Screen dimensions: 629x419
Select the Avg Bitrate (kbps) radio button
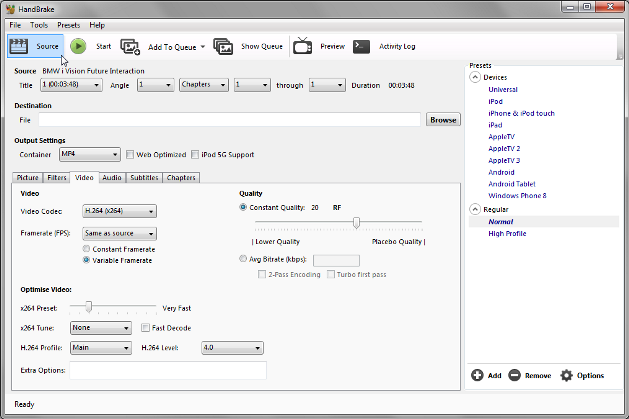243,259
